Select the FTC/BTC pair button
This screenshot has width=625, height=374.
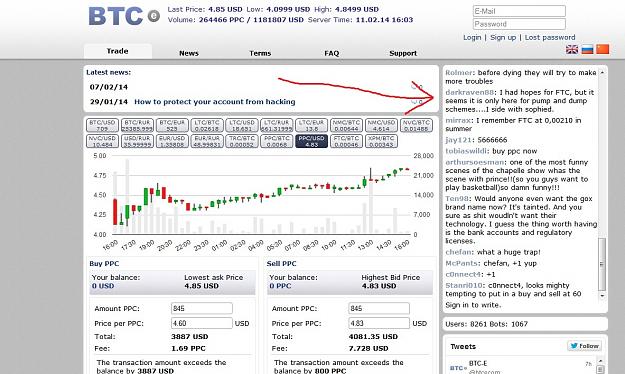click(346, 141)
